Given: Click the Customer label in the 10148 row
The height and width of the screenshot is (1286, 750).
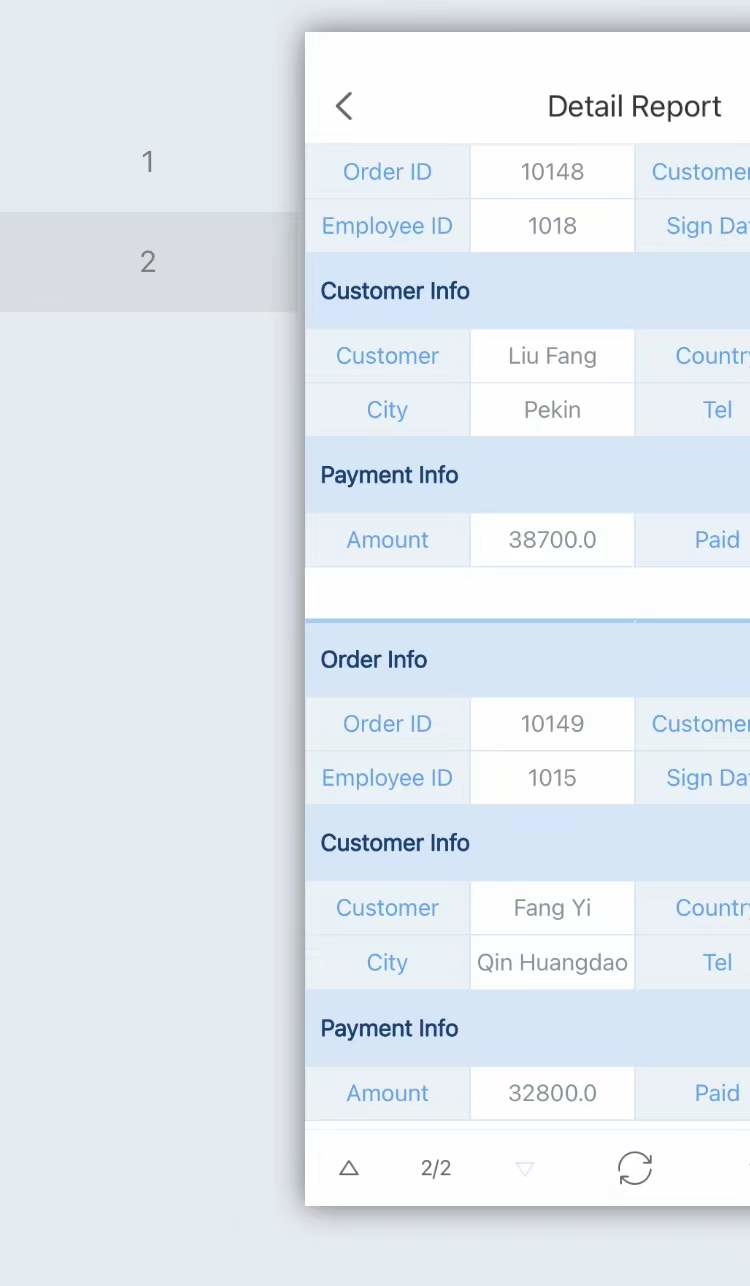Looking at the screenshot, I should click(700, 172).
